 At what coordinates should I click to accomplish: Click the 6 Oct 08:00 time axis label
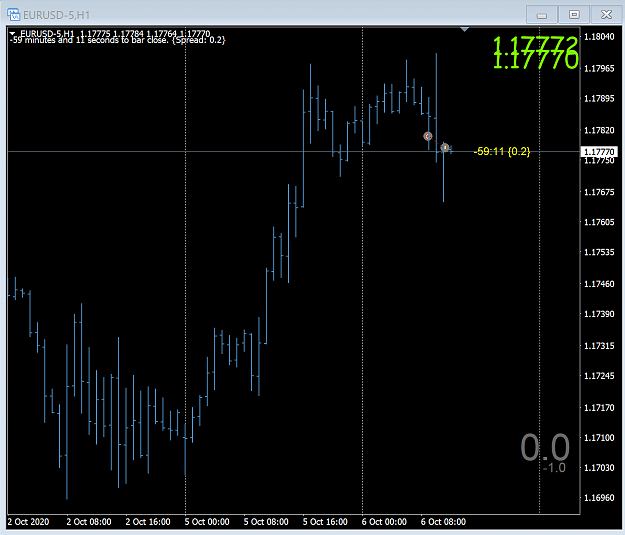pos(443,522)
